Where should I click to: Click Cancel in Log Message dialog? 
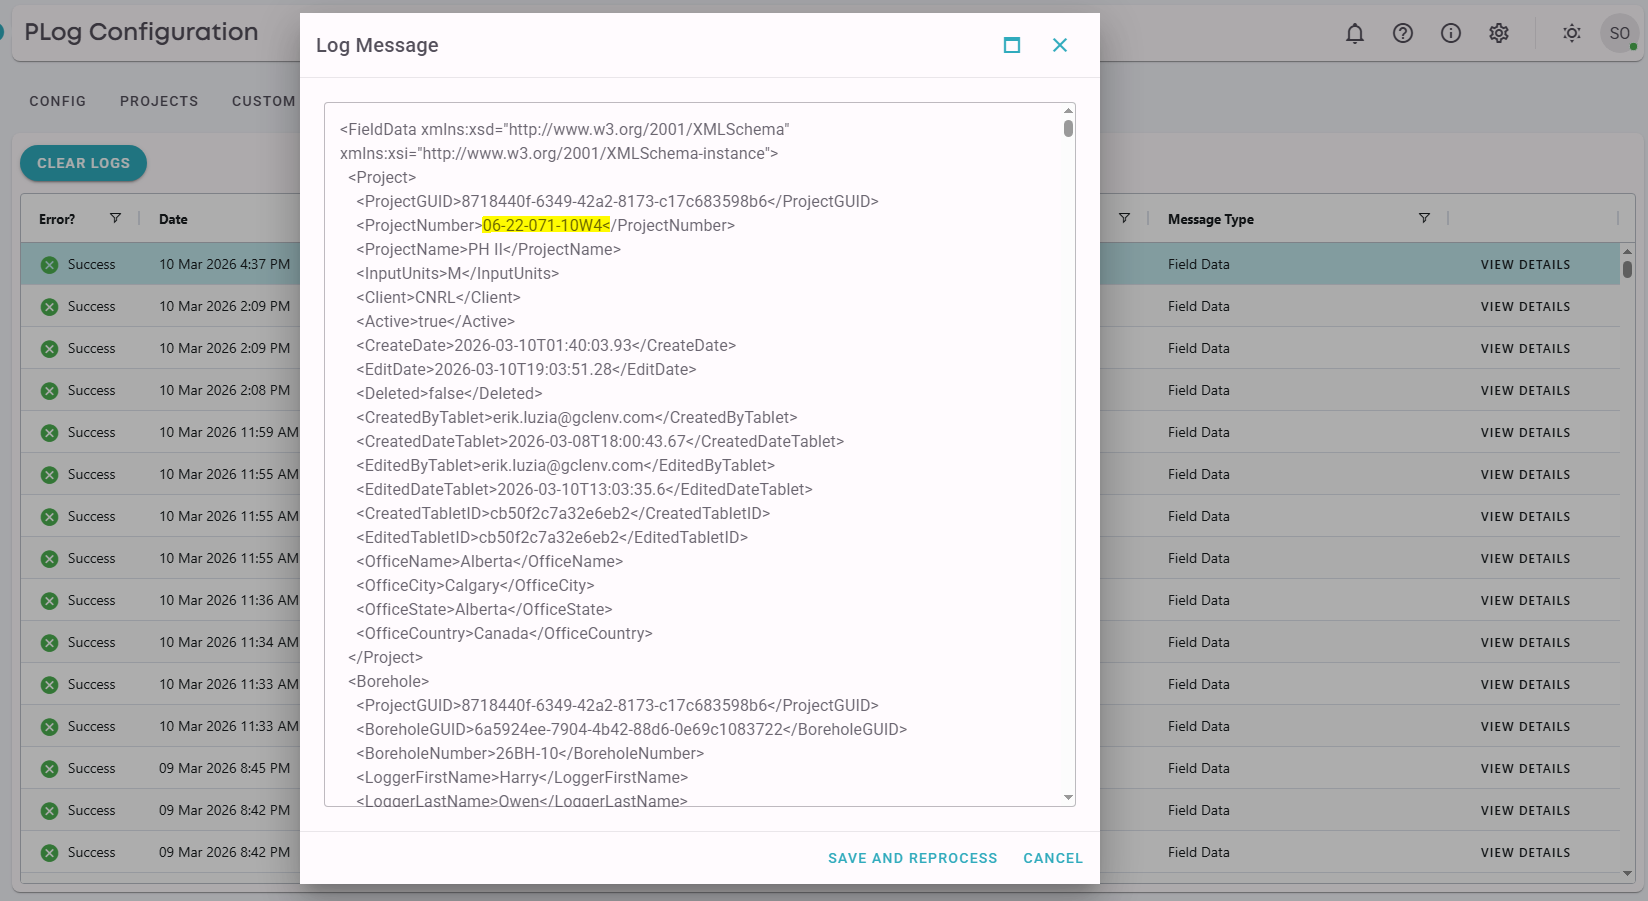click(1052, 858)
